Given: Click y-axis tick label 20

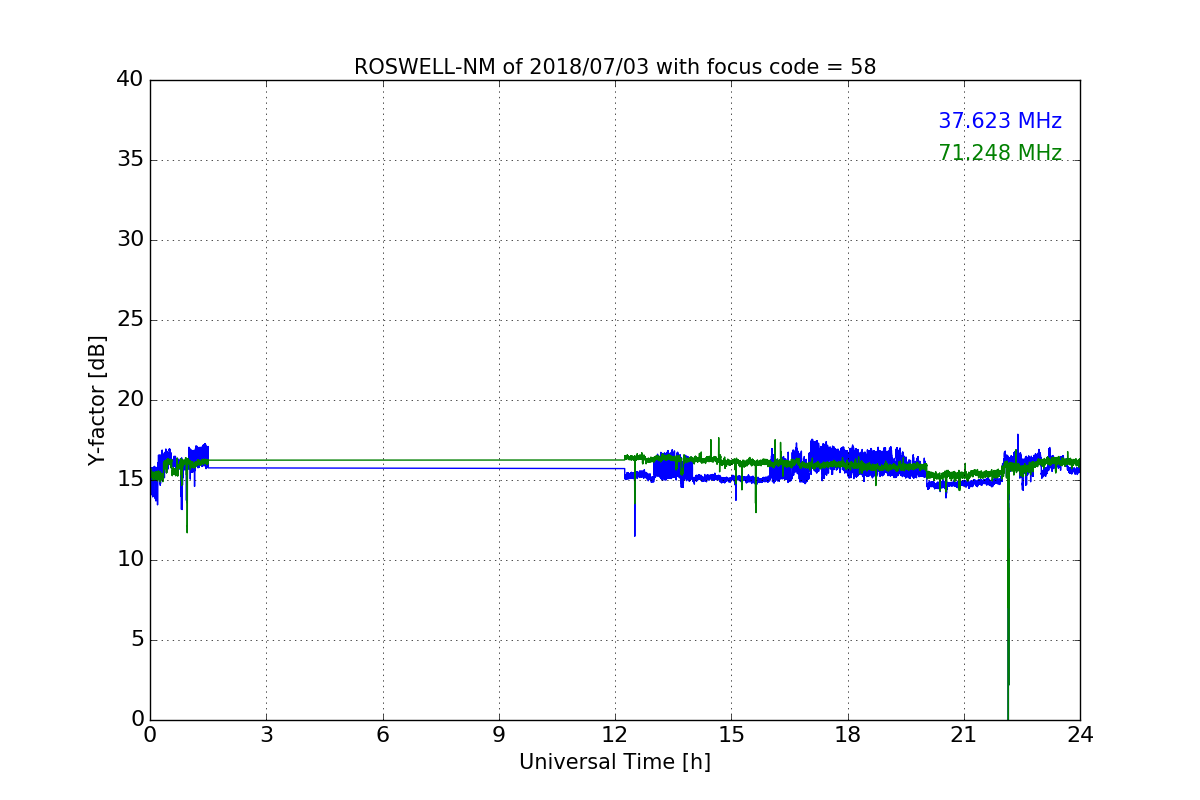Looking at the screenshot, I should click(130, 400).
